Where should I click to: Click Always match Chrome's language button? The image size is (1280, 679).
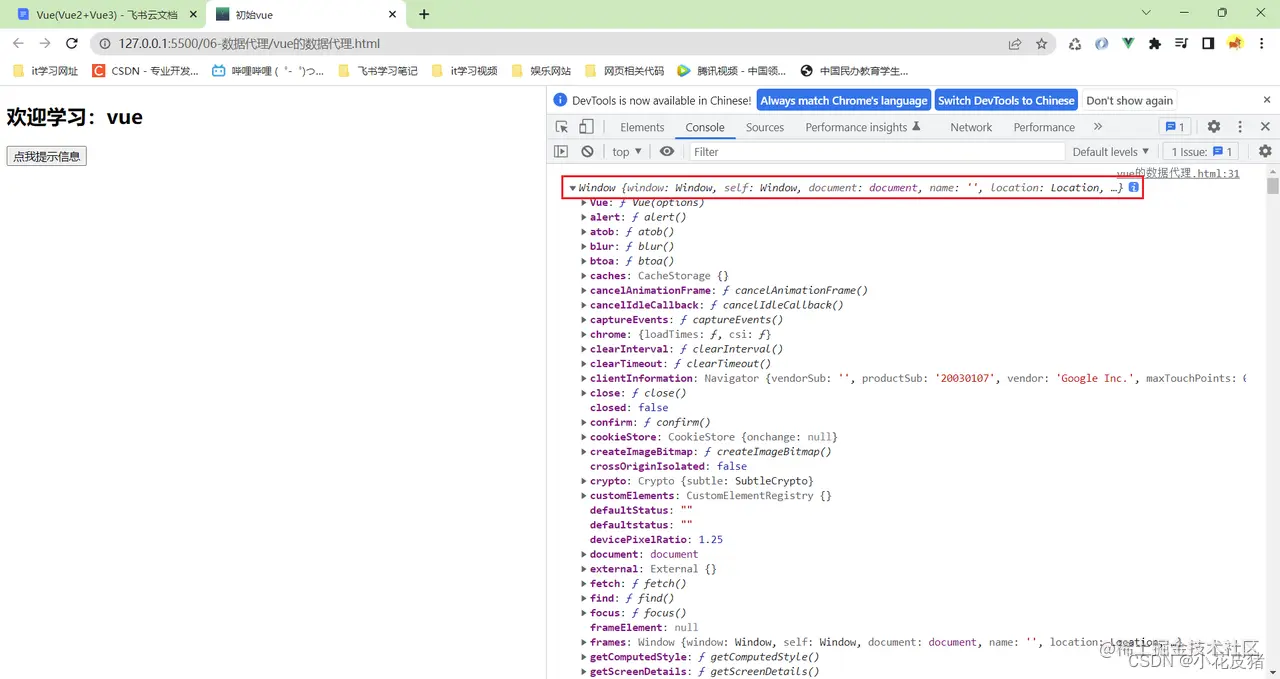coord(843,100)
